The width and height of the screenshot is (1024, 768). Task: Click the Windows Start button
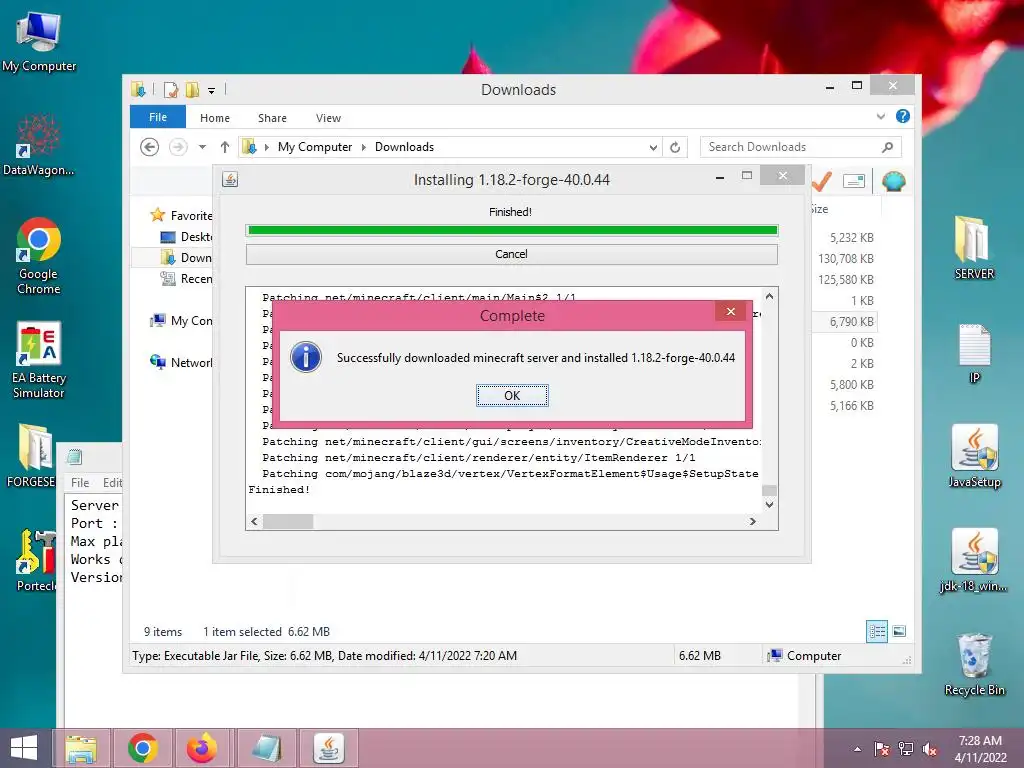pyautogui.click(x=24, y=748)
